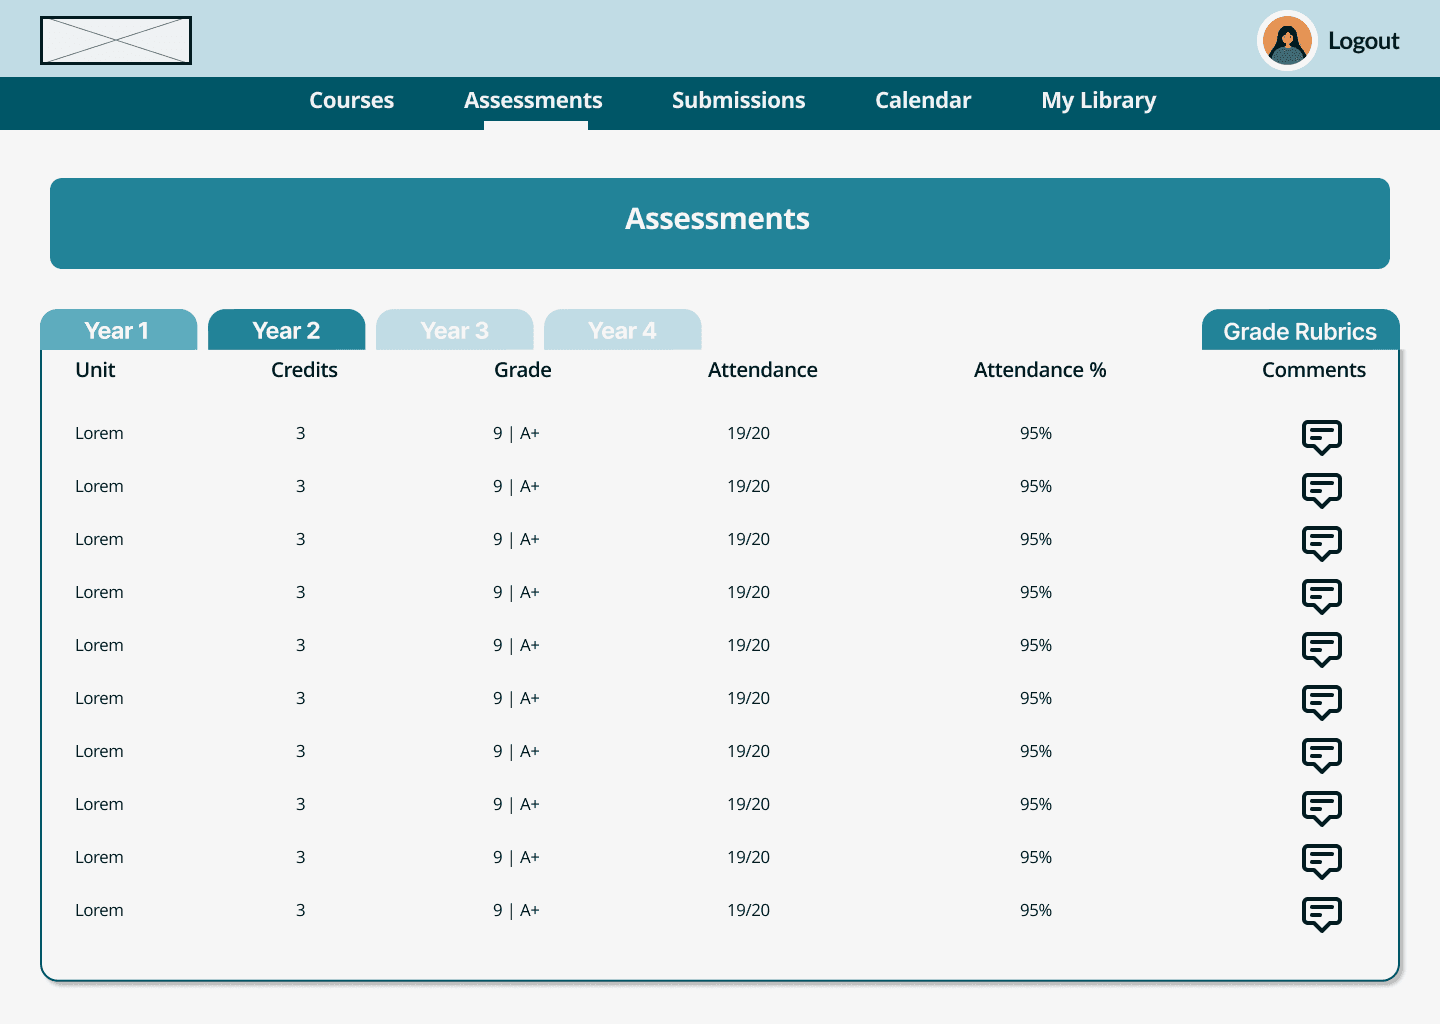1440x1024 pixels.
Task: Open comments icon in the fourth Lorem row
Action: [x=1321, y=596]
